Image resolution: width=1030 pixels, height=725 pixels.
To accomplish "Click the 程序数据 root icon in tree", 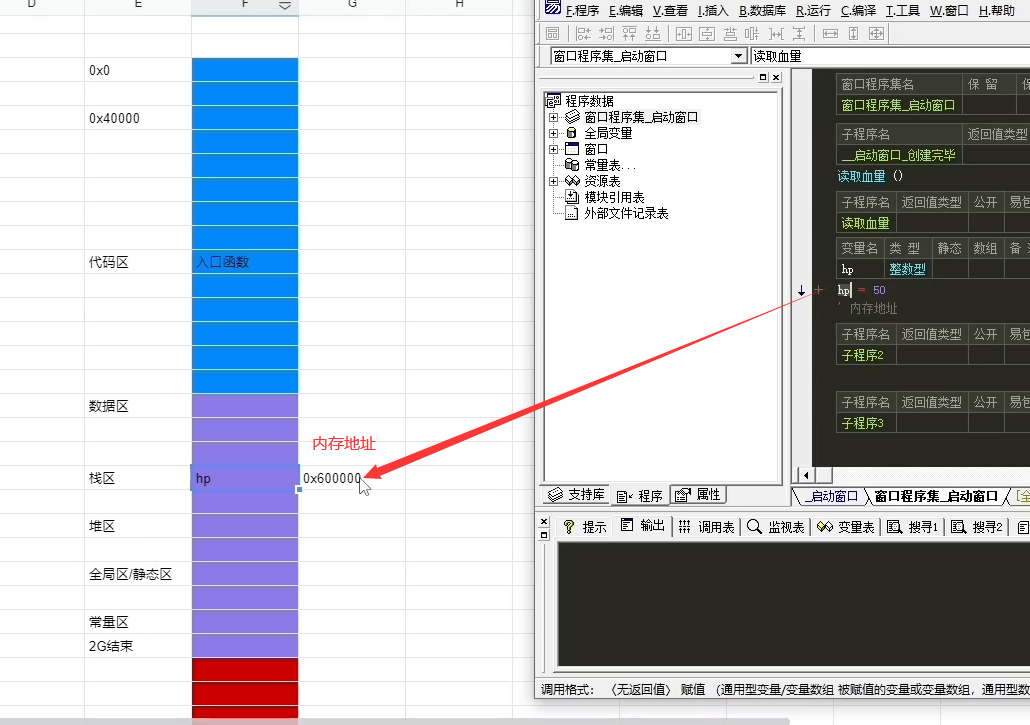I will tap(553, 101).
